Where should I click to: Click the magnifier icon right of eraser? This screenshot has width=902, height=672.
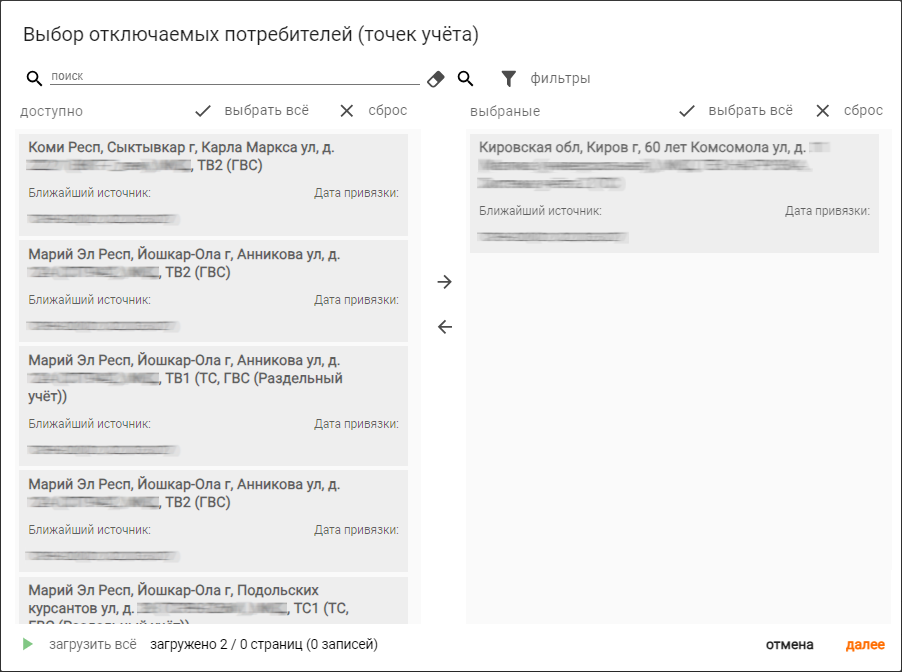click(465, 78)
